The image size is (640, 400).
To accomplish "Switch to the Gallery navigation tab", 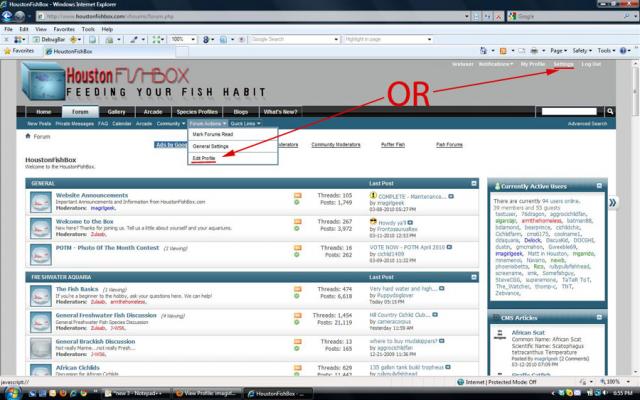I will (116, 111).
